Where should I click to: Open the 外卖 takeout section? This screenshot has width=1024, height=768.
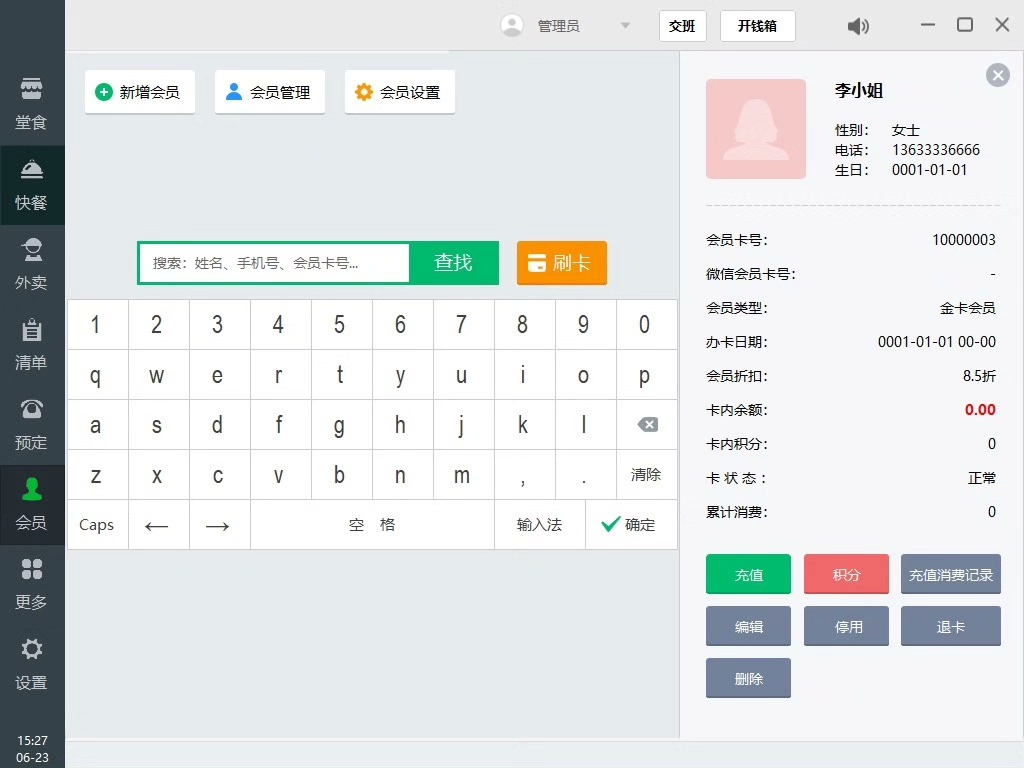pos(32,264)
